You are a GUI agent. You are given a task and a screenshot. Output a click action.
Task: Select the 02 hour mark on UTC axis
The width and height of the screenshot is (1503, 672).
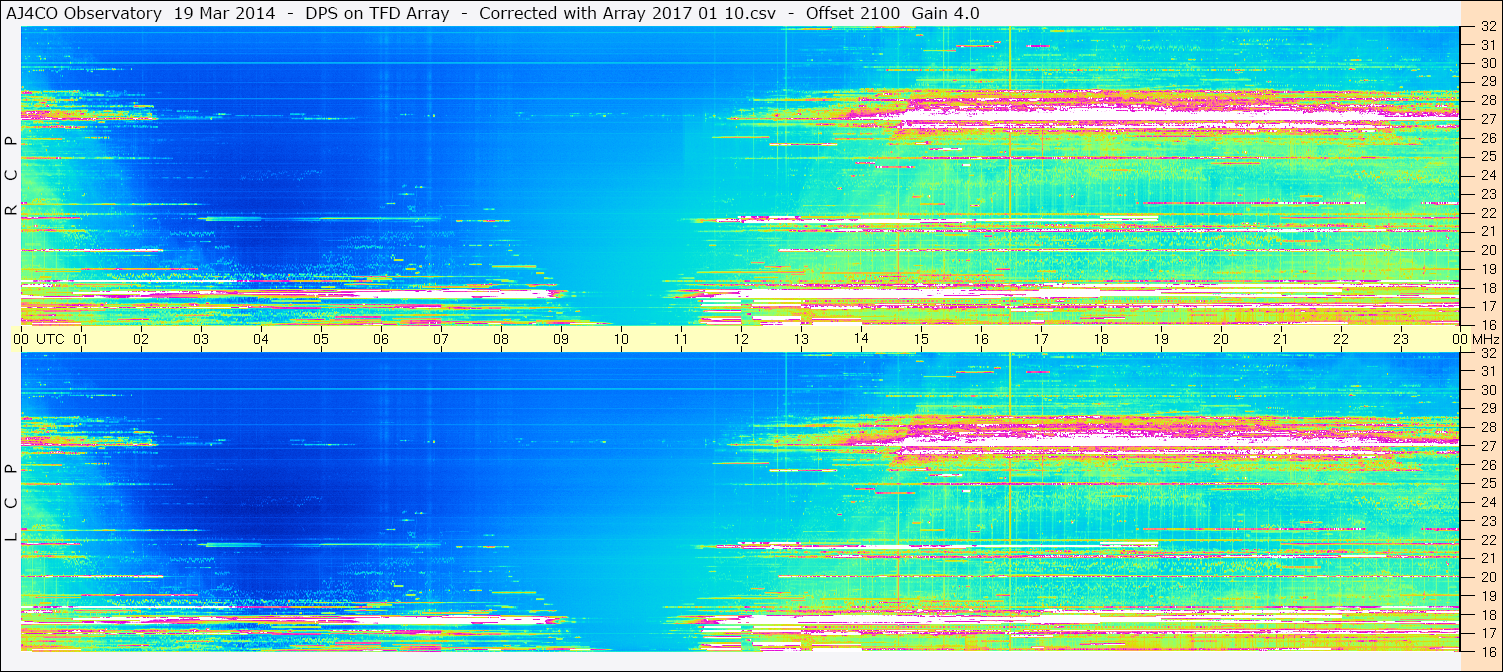click(141, 339)
